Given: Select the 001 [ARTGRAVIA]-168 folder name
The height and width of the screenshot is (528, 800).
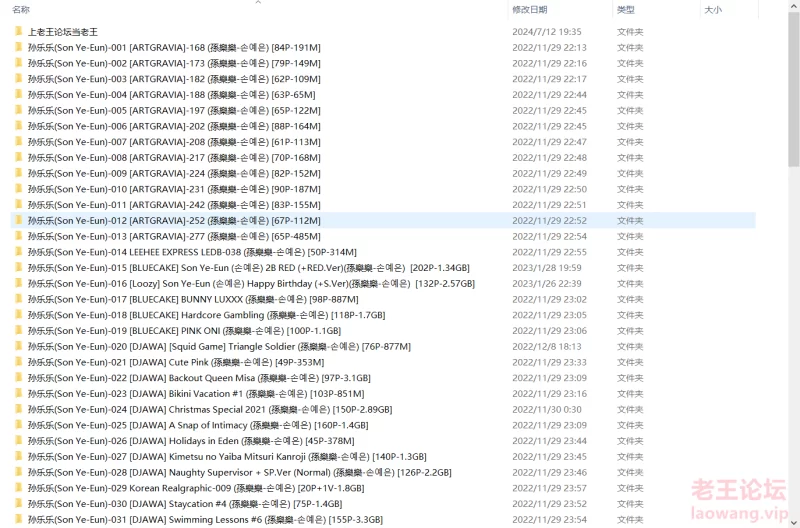Looking at the screenshot, I should click(174, 47).
